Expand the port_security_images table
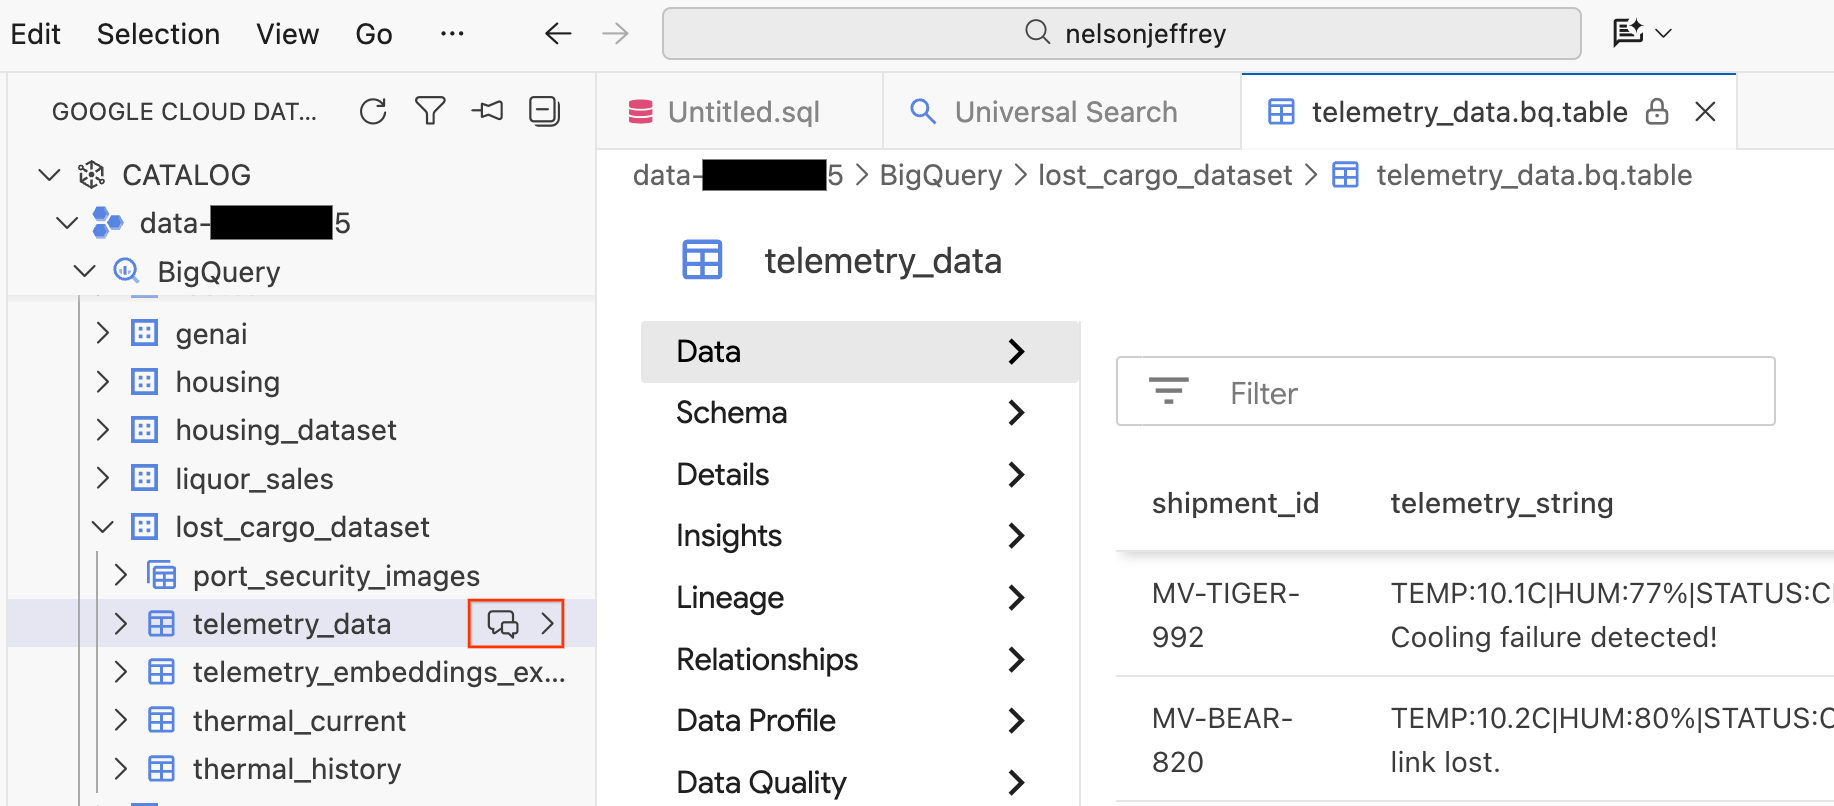 (120, 575)
